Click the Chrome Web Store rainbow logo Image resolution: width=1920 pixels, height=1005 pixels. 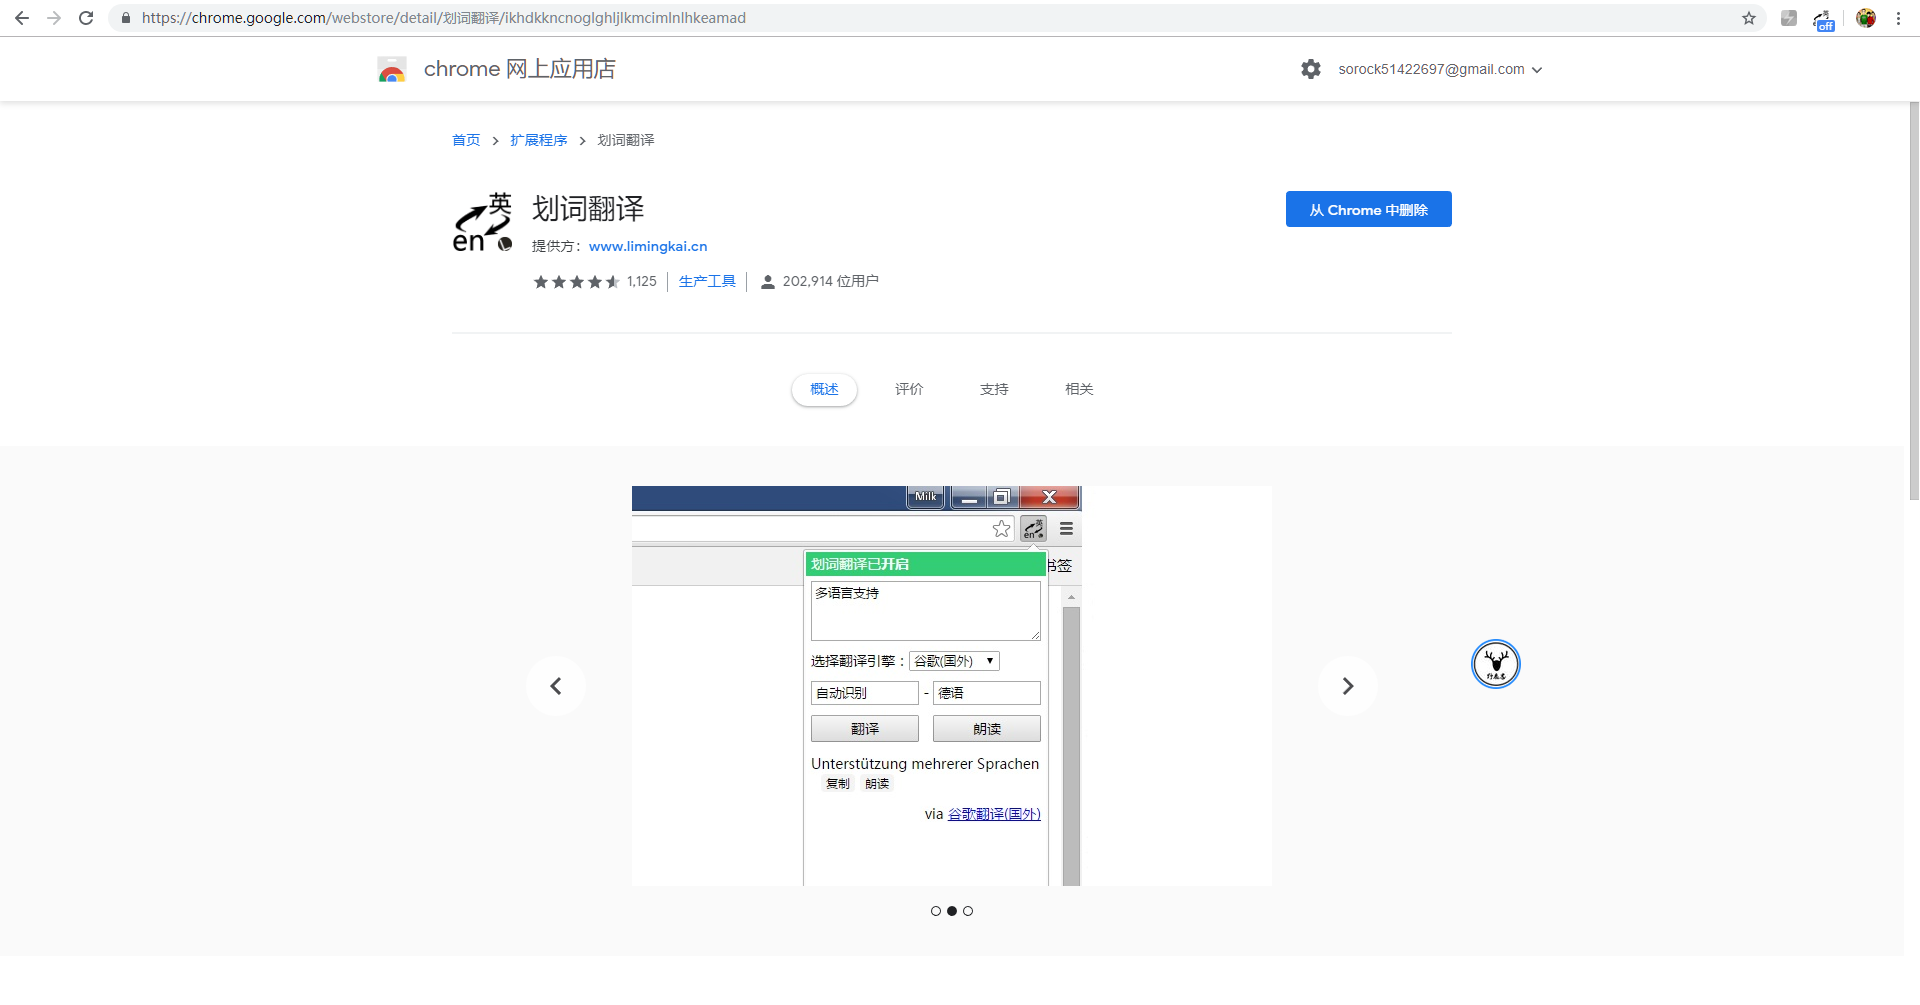392,69
